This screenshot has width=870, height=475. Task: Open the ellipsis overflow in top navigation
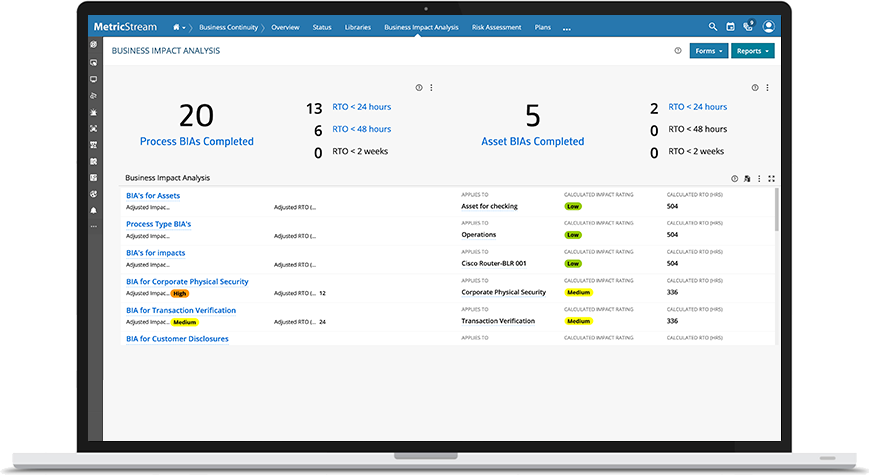pos(566,29)
